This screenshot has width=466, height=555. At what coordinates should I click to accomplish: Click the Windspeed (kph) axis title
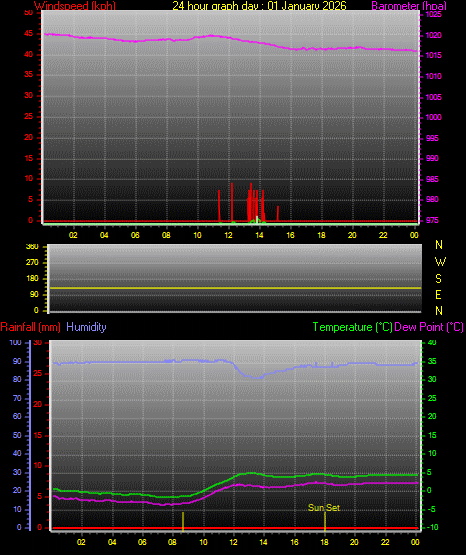click(x=75, y=6)
